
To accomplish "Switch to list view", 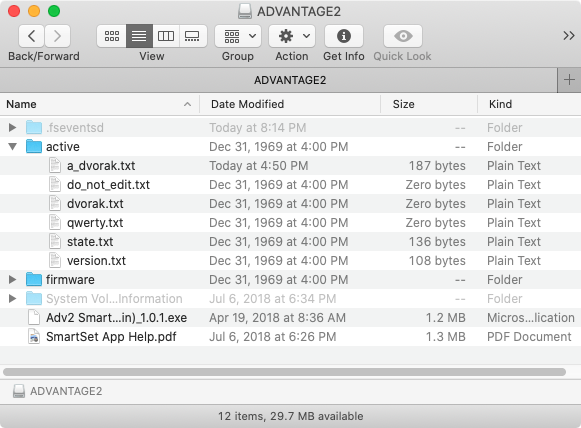I will (139, 36).
